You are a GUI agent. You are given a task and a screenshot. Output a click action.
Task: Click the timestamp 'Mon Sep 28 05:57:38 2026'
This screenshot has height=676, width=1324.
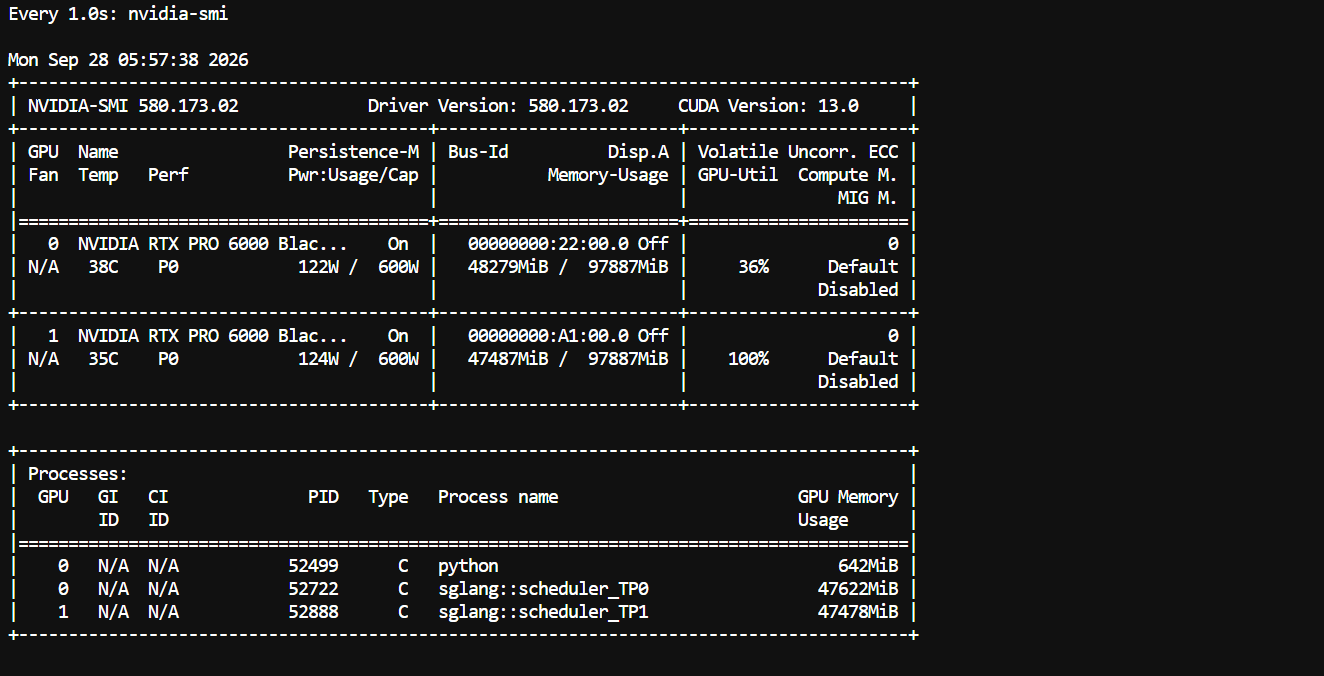(x=128, y=60)
